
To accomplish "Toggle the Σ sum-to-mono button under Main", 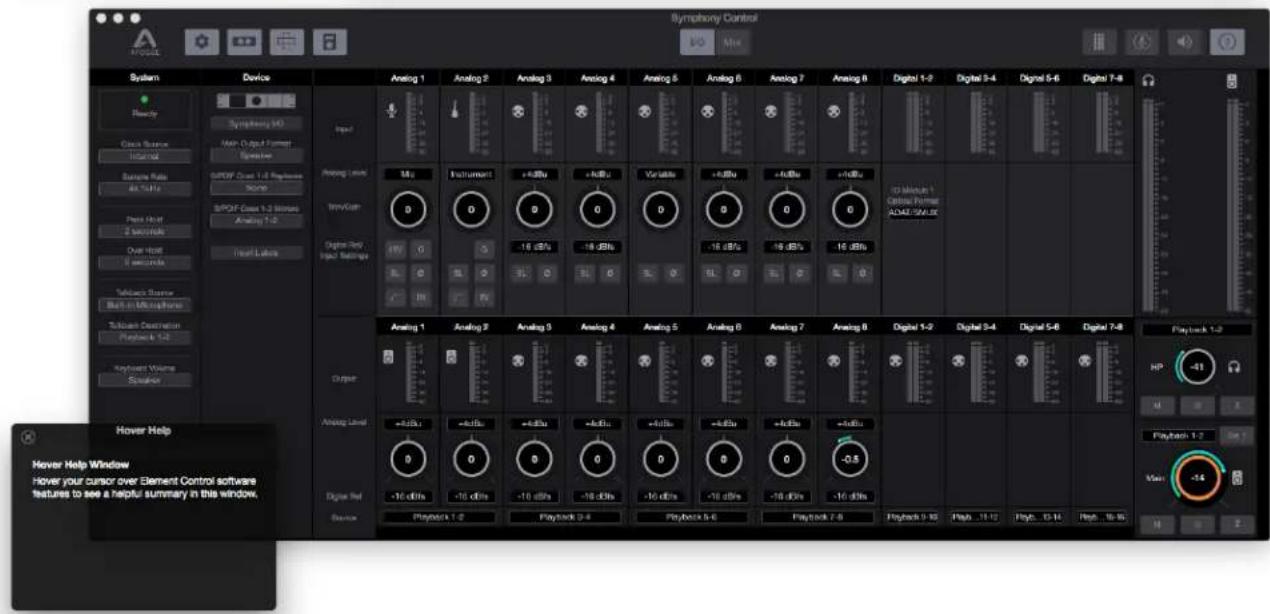I will [1238, 523].
